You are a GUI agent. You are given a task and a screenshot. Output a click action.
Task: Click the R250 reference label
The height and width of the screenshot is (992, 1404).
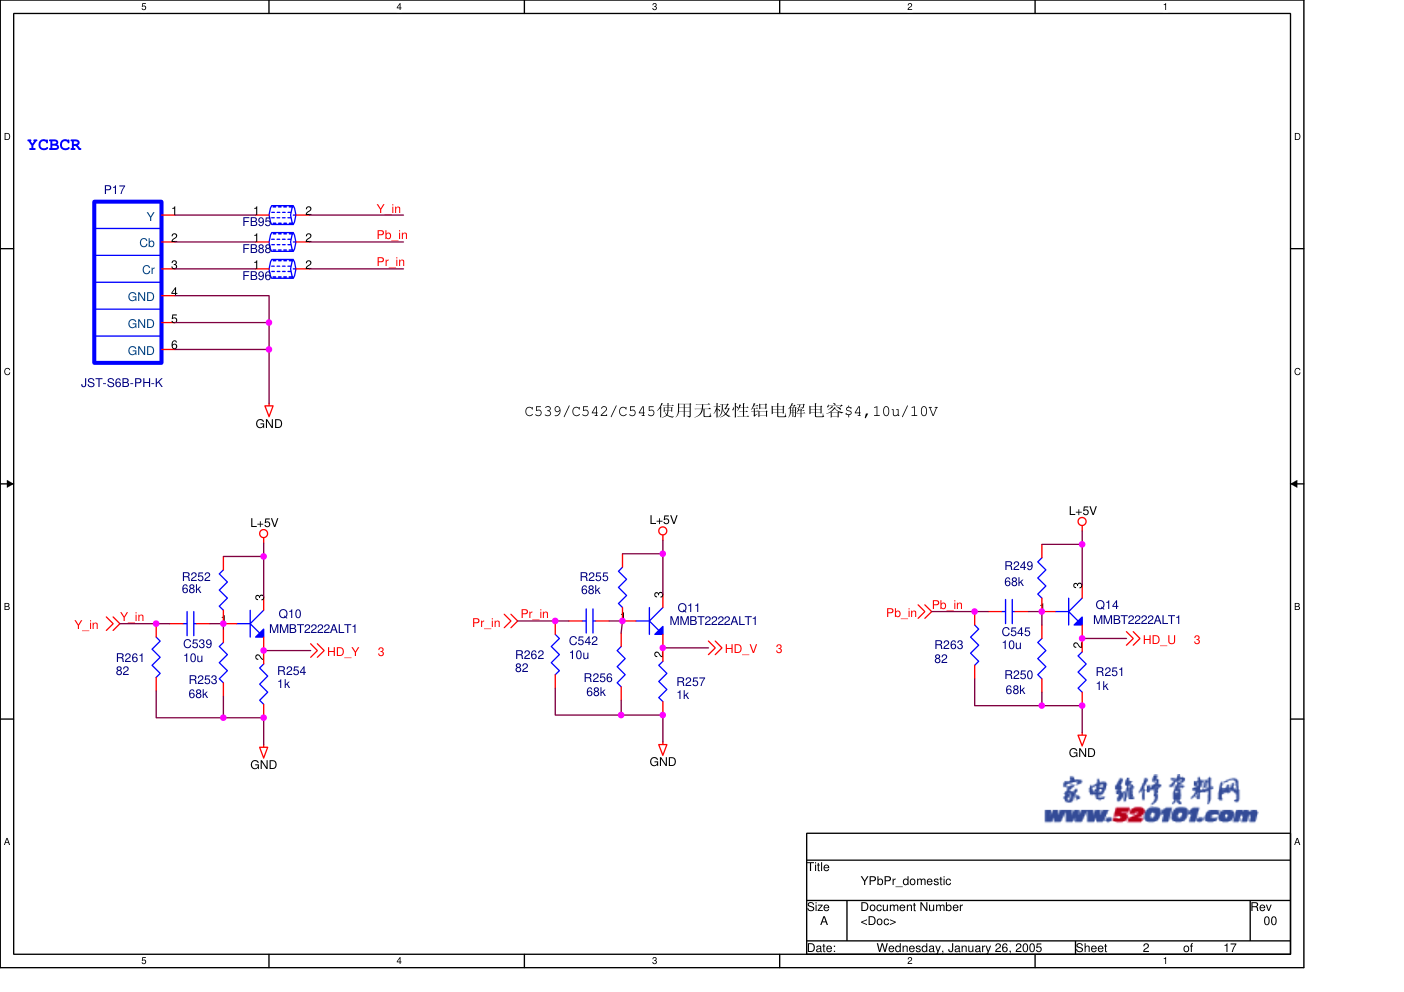pos(1019,675)
